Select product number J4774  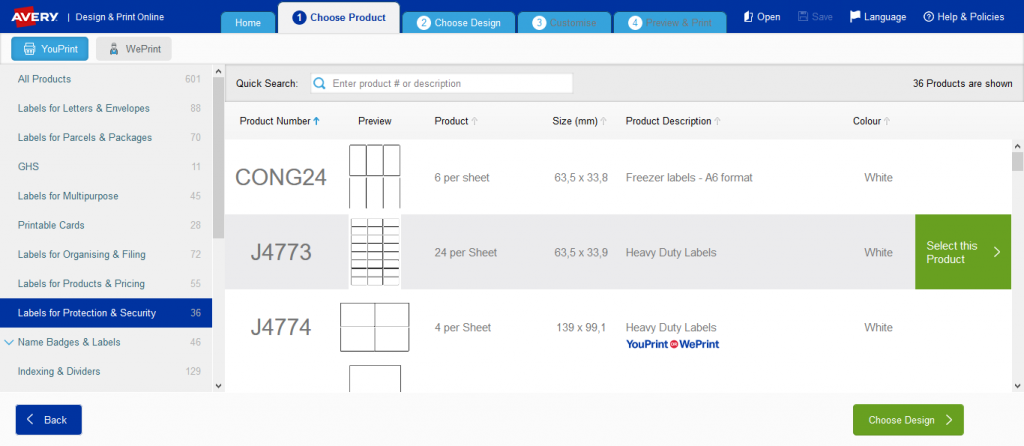(281, 327)
